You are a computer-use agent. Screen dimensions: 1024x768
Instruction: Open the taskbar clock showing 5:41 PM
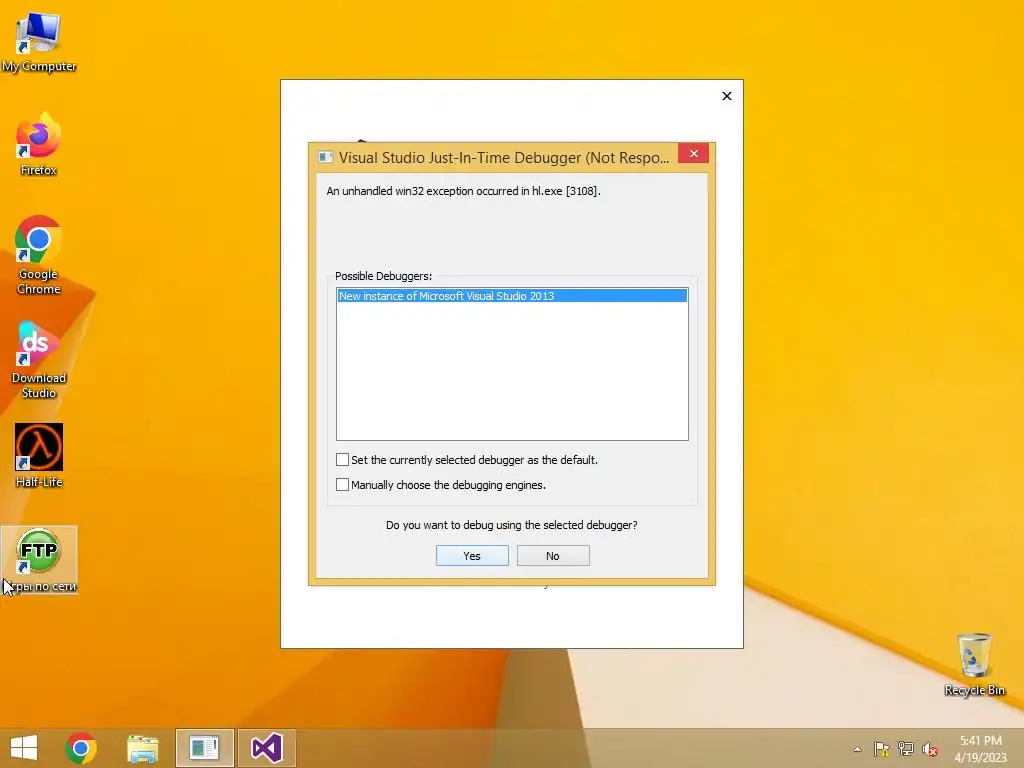point(980,748)
